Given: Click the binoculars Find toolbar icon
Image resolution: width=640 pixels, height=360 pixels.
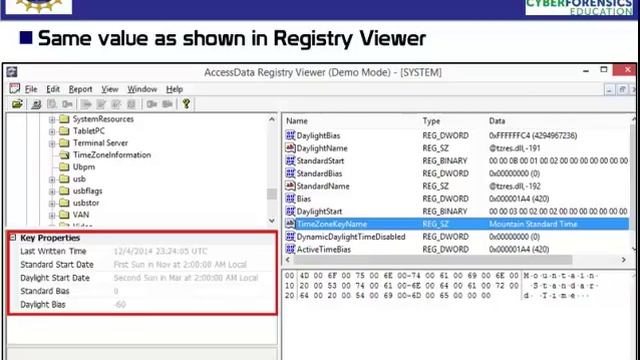Looking at the screenshot, I should click(36, 104).
